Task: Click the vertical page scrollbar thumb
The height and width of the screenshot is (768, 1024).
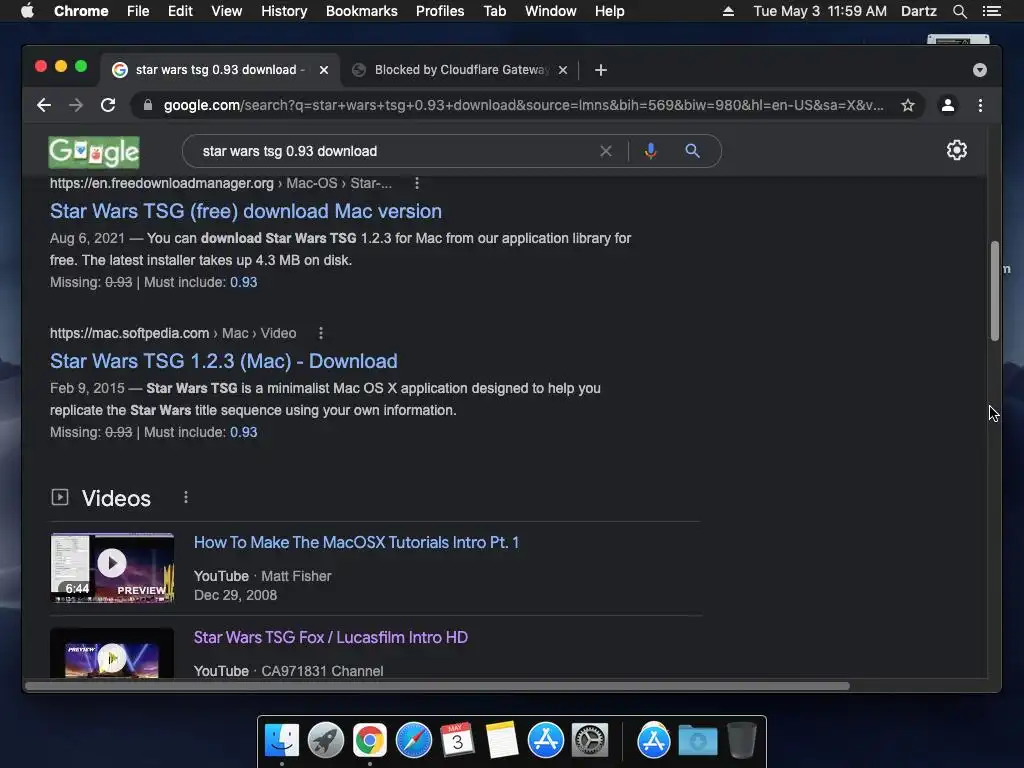Action: (995, 291)
